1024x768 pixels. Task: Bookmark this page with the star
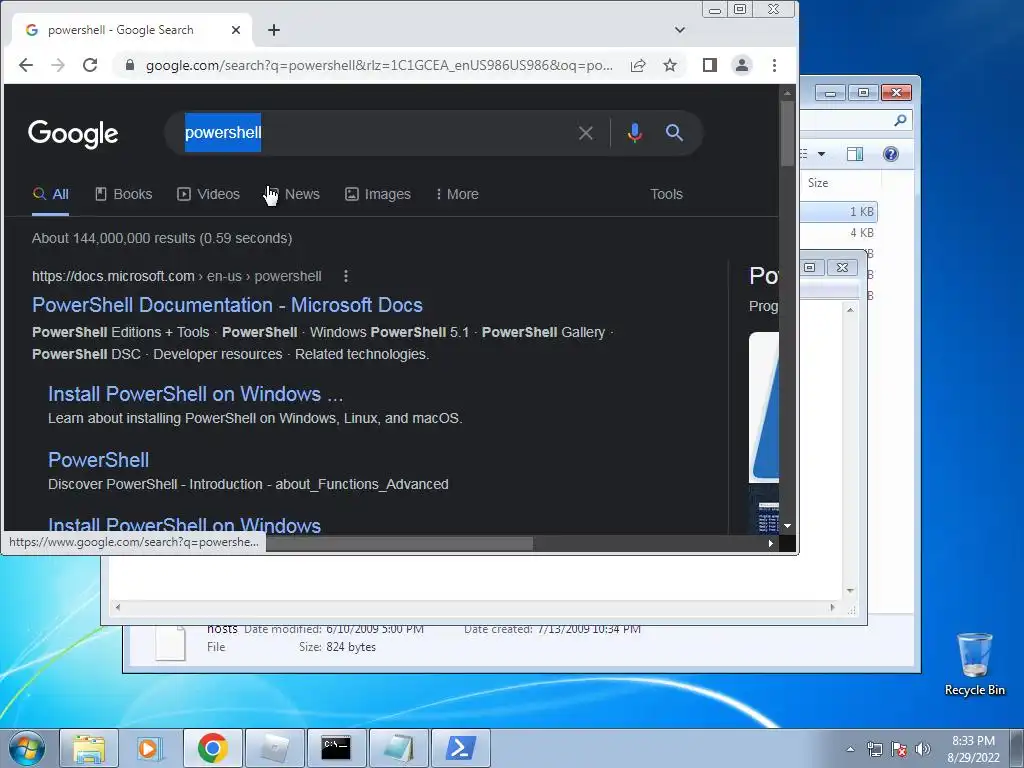(670, 65)
